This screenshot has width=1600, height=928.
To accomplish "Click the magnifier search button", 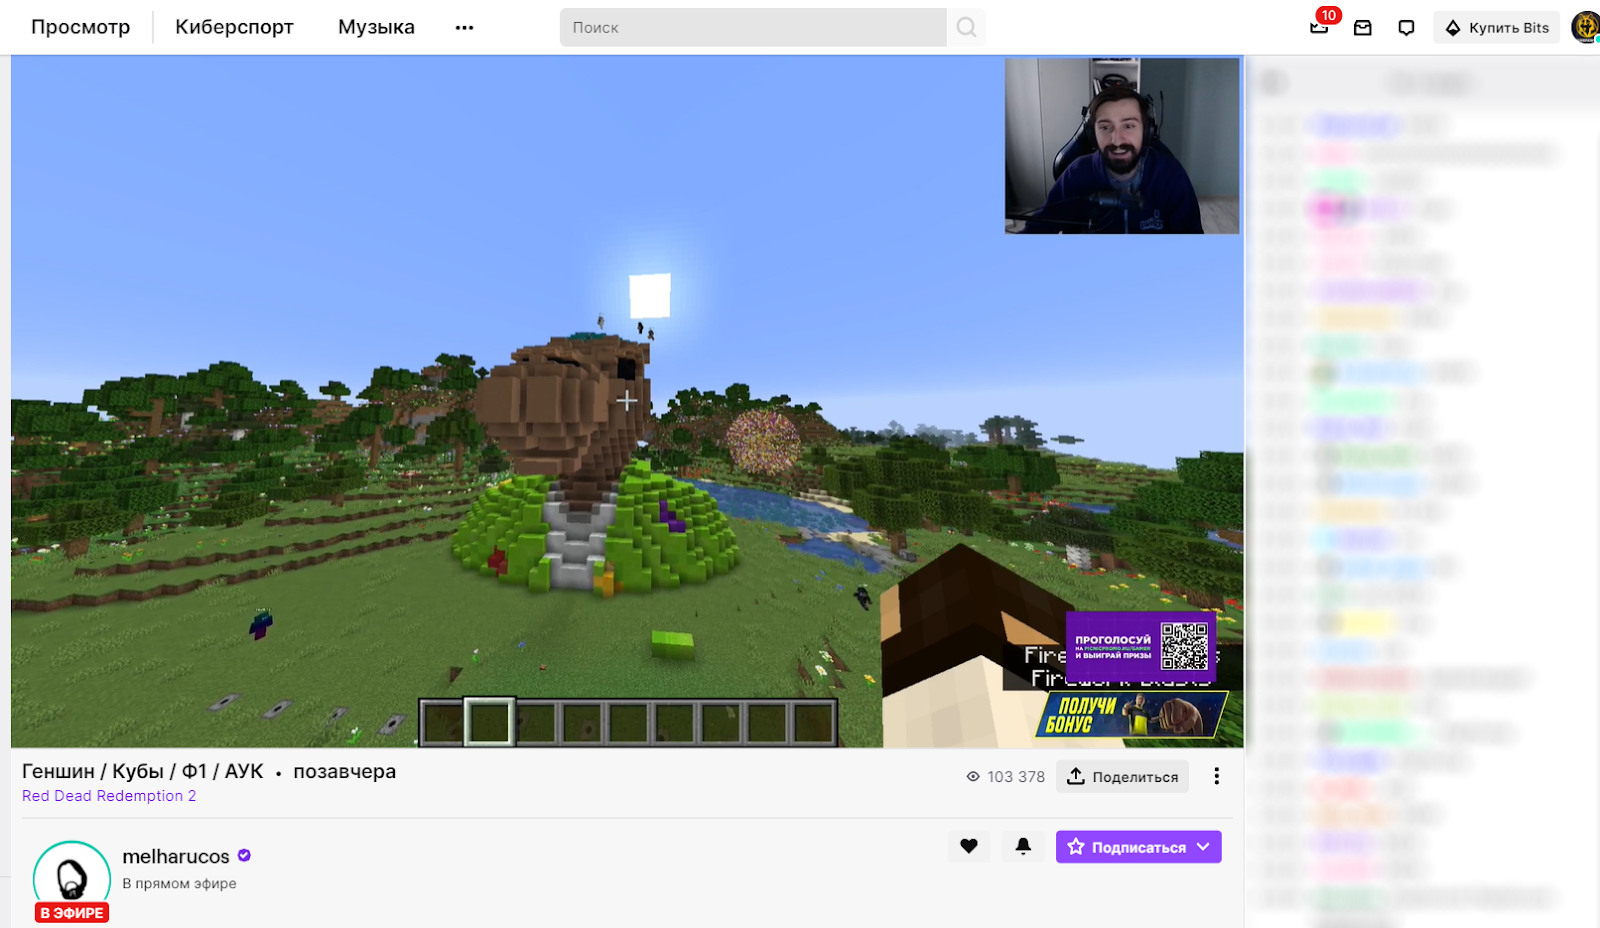I will [x=966, y=28].
